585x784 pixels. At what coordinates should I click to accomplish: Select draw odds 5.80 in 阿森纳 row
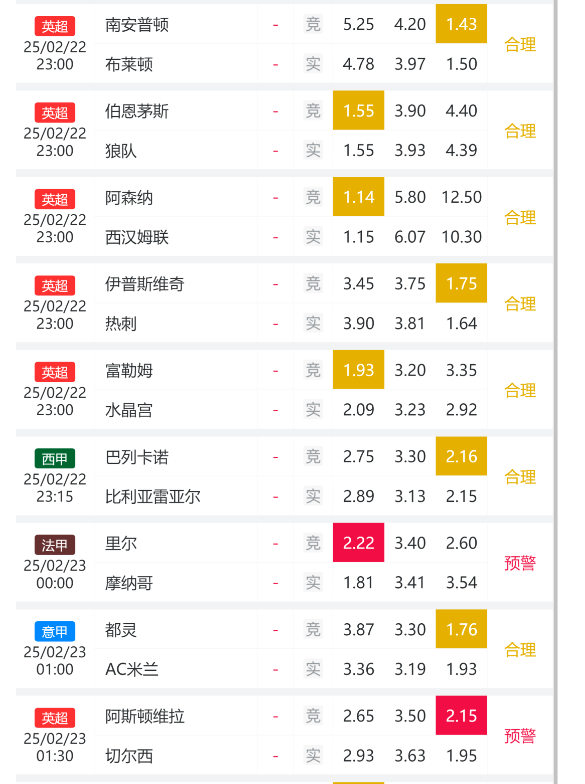pyautogui.click(x=410, y=197)
